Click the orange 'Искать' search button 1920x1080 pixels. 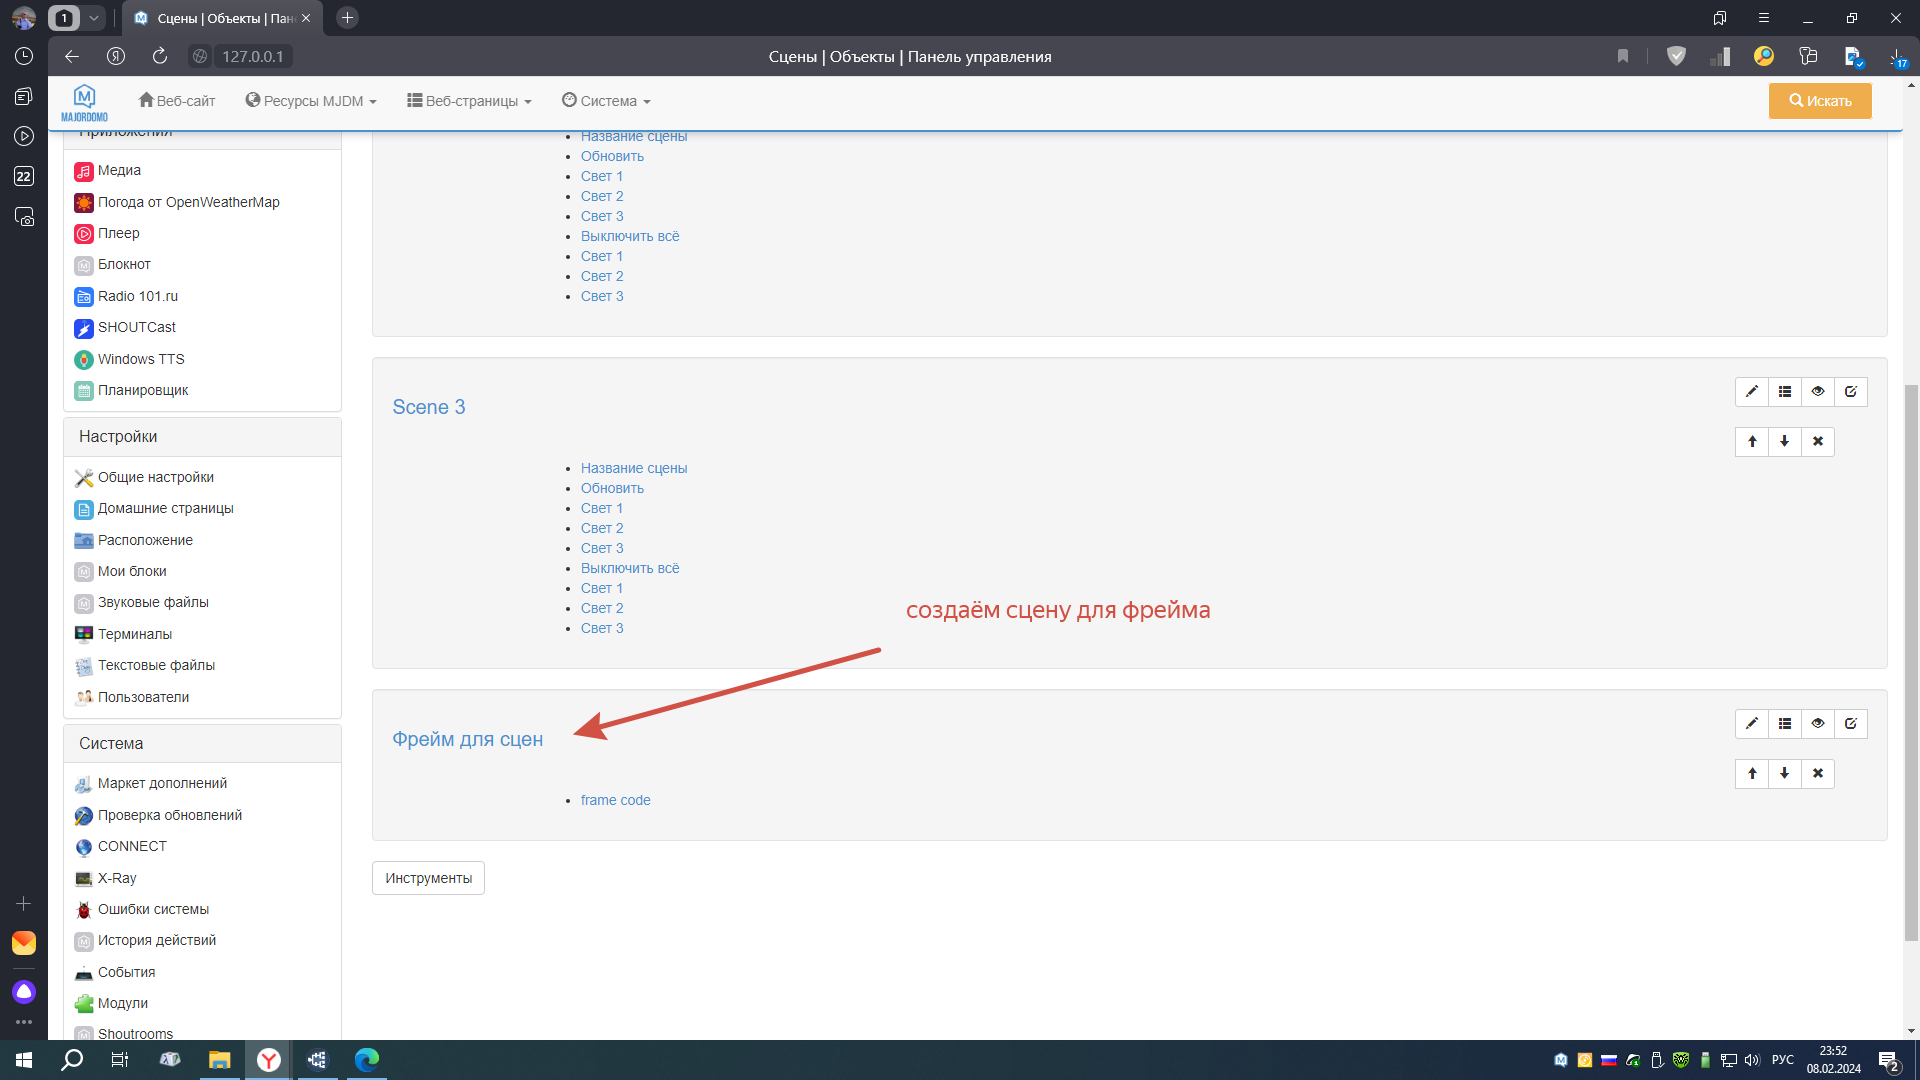[1819, 101]
